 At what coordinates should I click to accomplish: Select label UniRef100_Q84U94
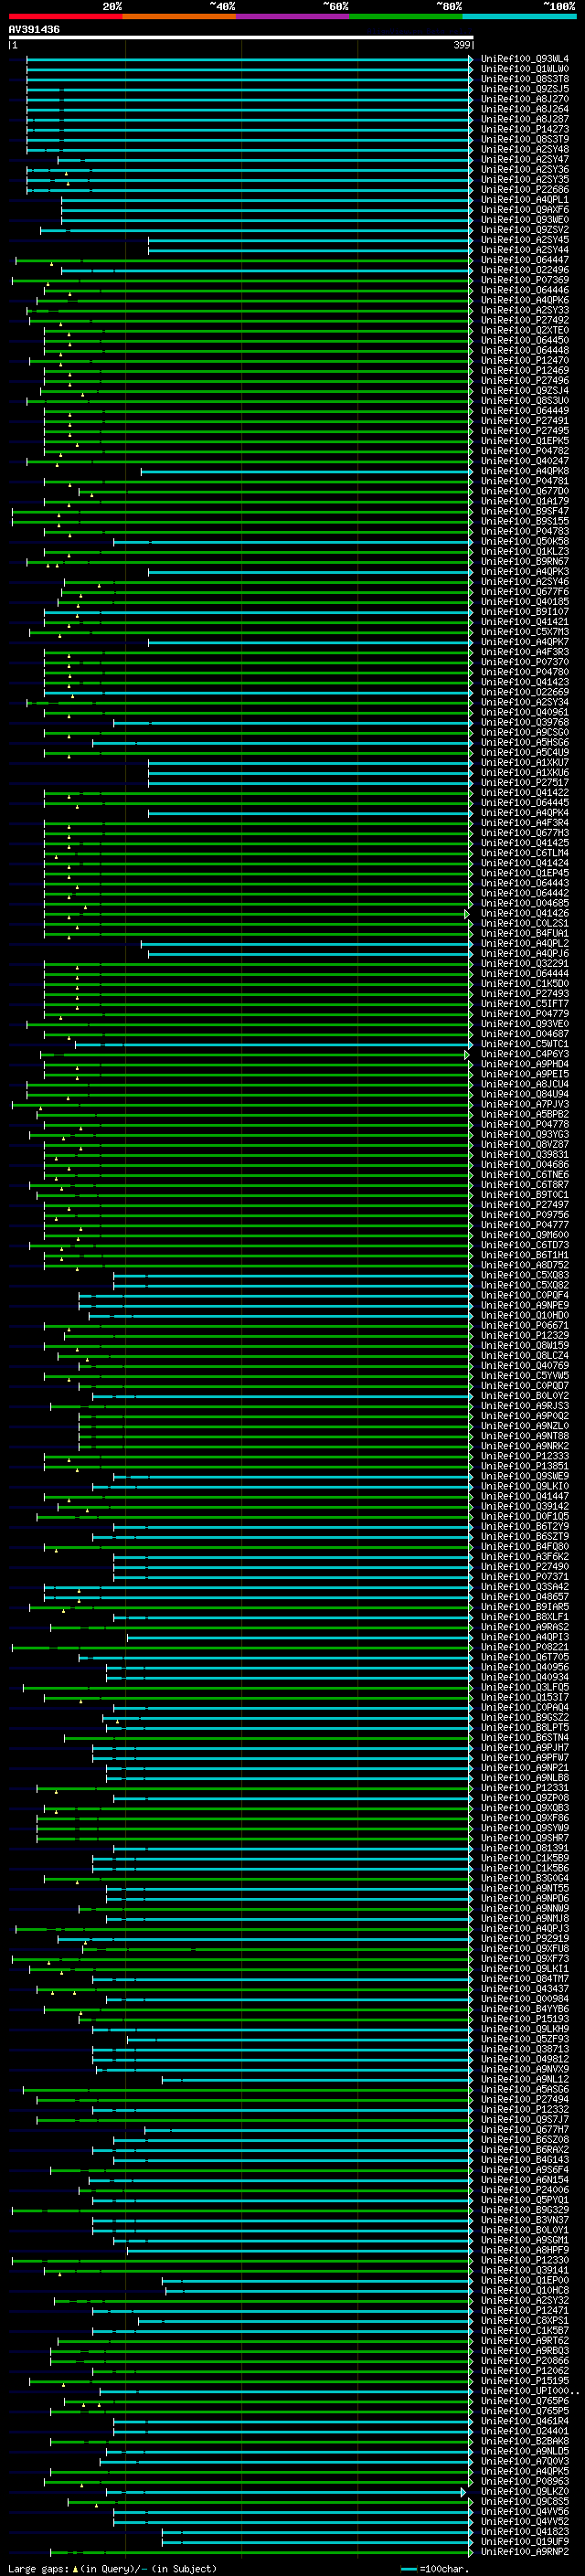point(525,1094)
